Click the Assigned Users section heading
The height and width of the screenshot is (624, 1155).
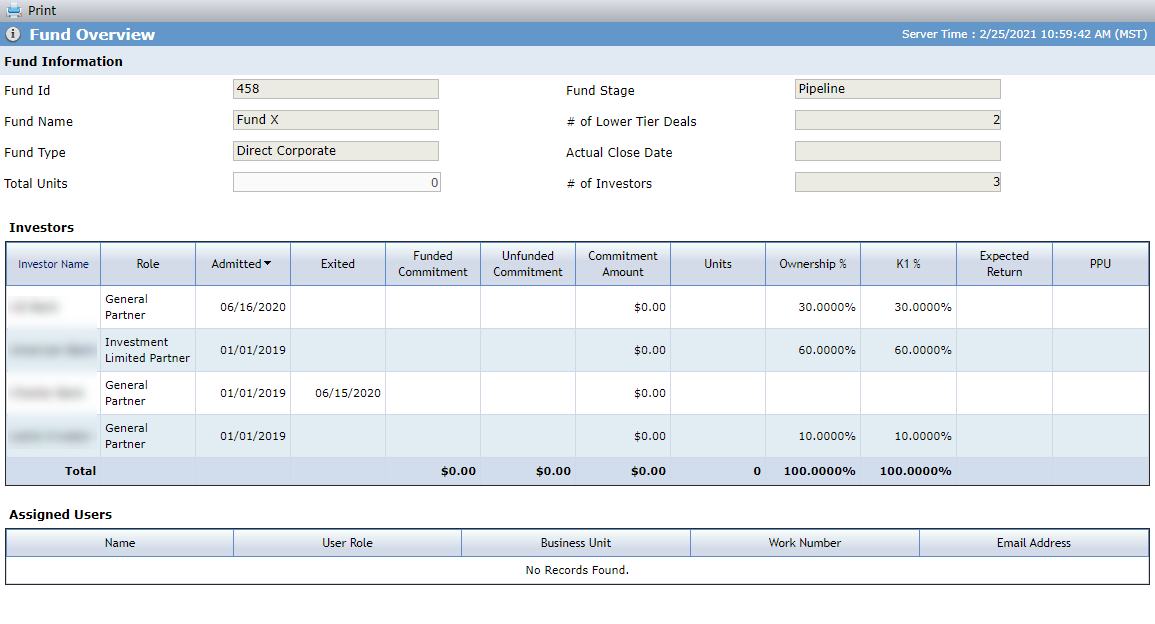(60, 514)
